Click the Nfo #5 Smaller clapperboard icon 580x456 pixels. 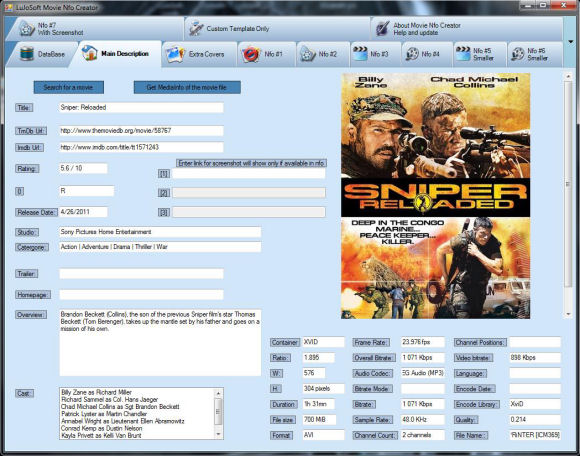click(463, 54)
